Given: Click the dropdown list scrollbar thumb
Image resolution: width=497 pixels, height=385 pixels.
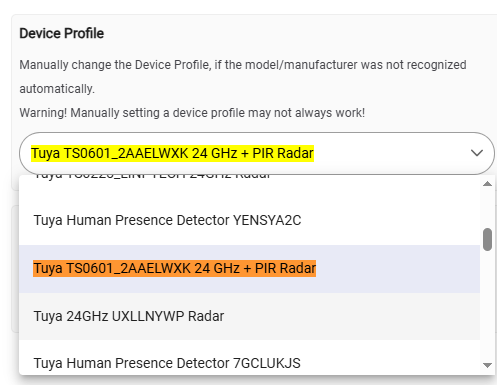Looking at the screenshot, I should pyautogui.click(x=487, y=239).
